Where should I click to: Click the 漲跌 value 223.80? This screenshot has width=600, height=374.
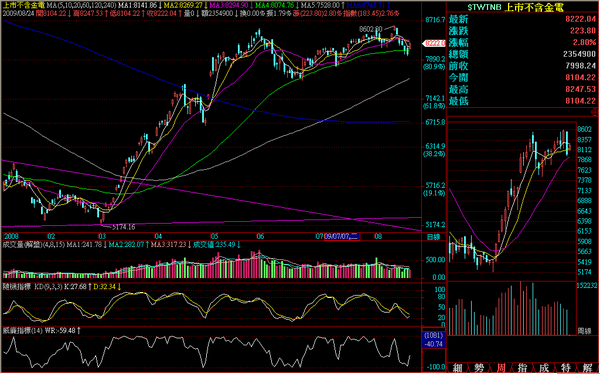click(x=582, y=31)
